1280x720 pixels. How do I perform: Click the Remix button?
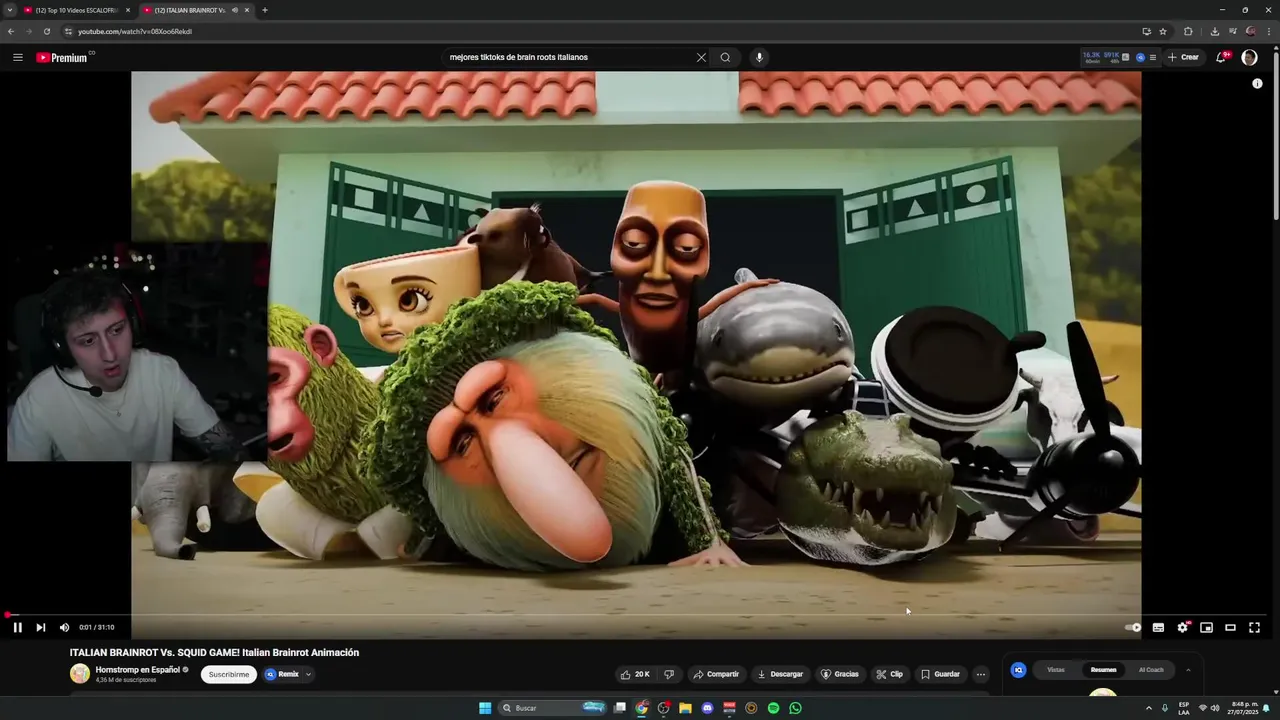[x=282, y=674]
